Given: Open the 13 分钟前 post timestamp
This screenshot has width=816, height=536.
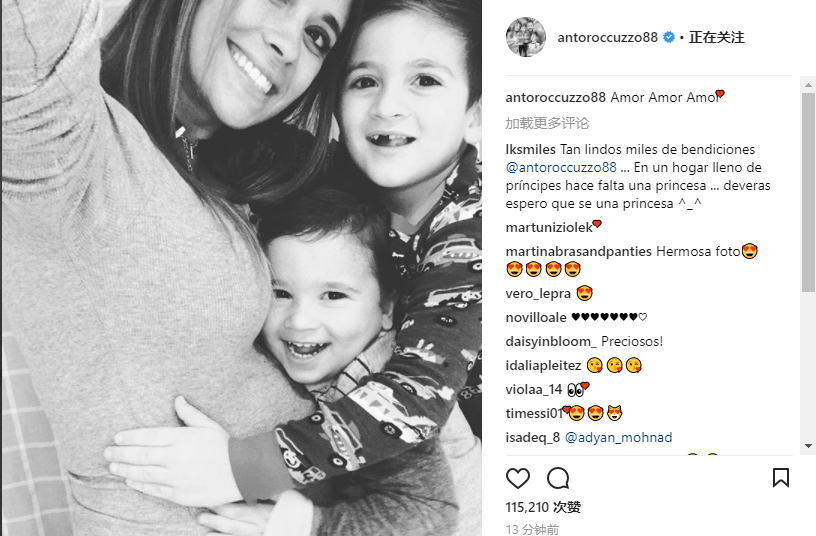Looking at the screenshot, I should (532, 529).
